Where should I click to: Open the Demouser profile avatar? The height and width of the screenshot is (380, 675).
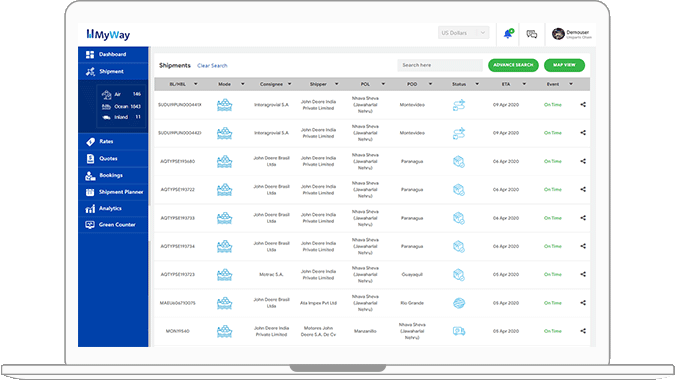coord(558,34)
